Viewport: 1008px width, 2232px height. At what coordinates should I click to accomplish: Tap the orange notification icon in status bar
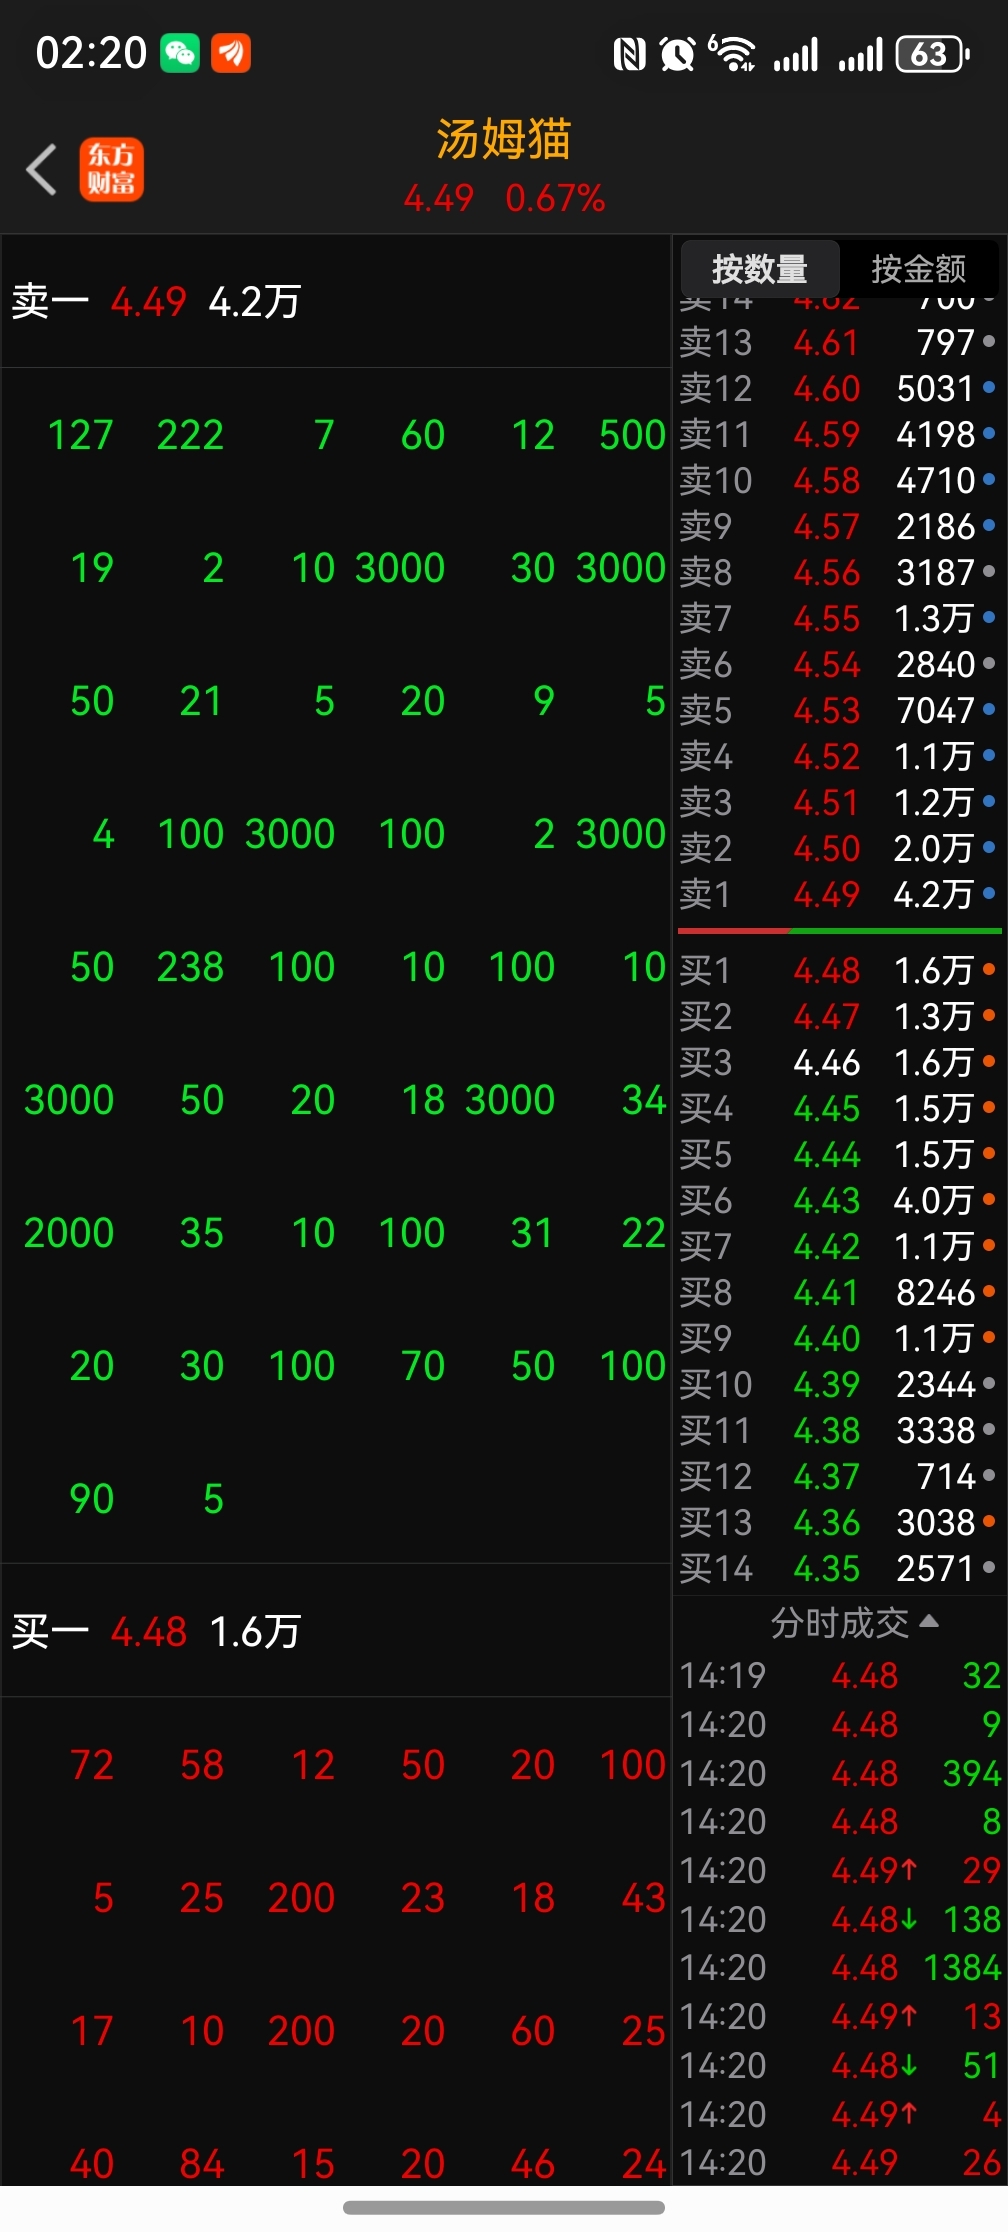tap(231, 53)
